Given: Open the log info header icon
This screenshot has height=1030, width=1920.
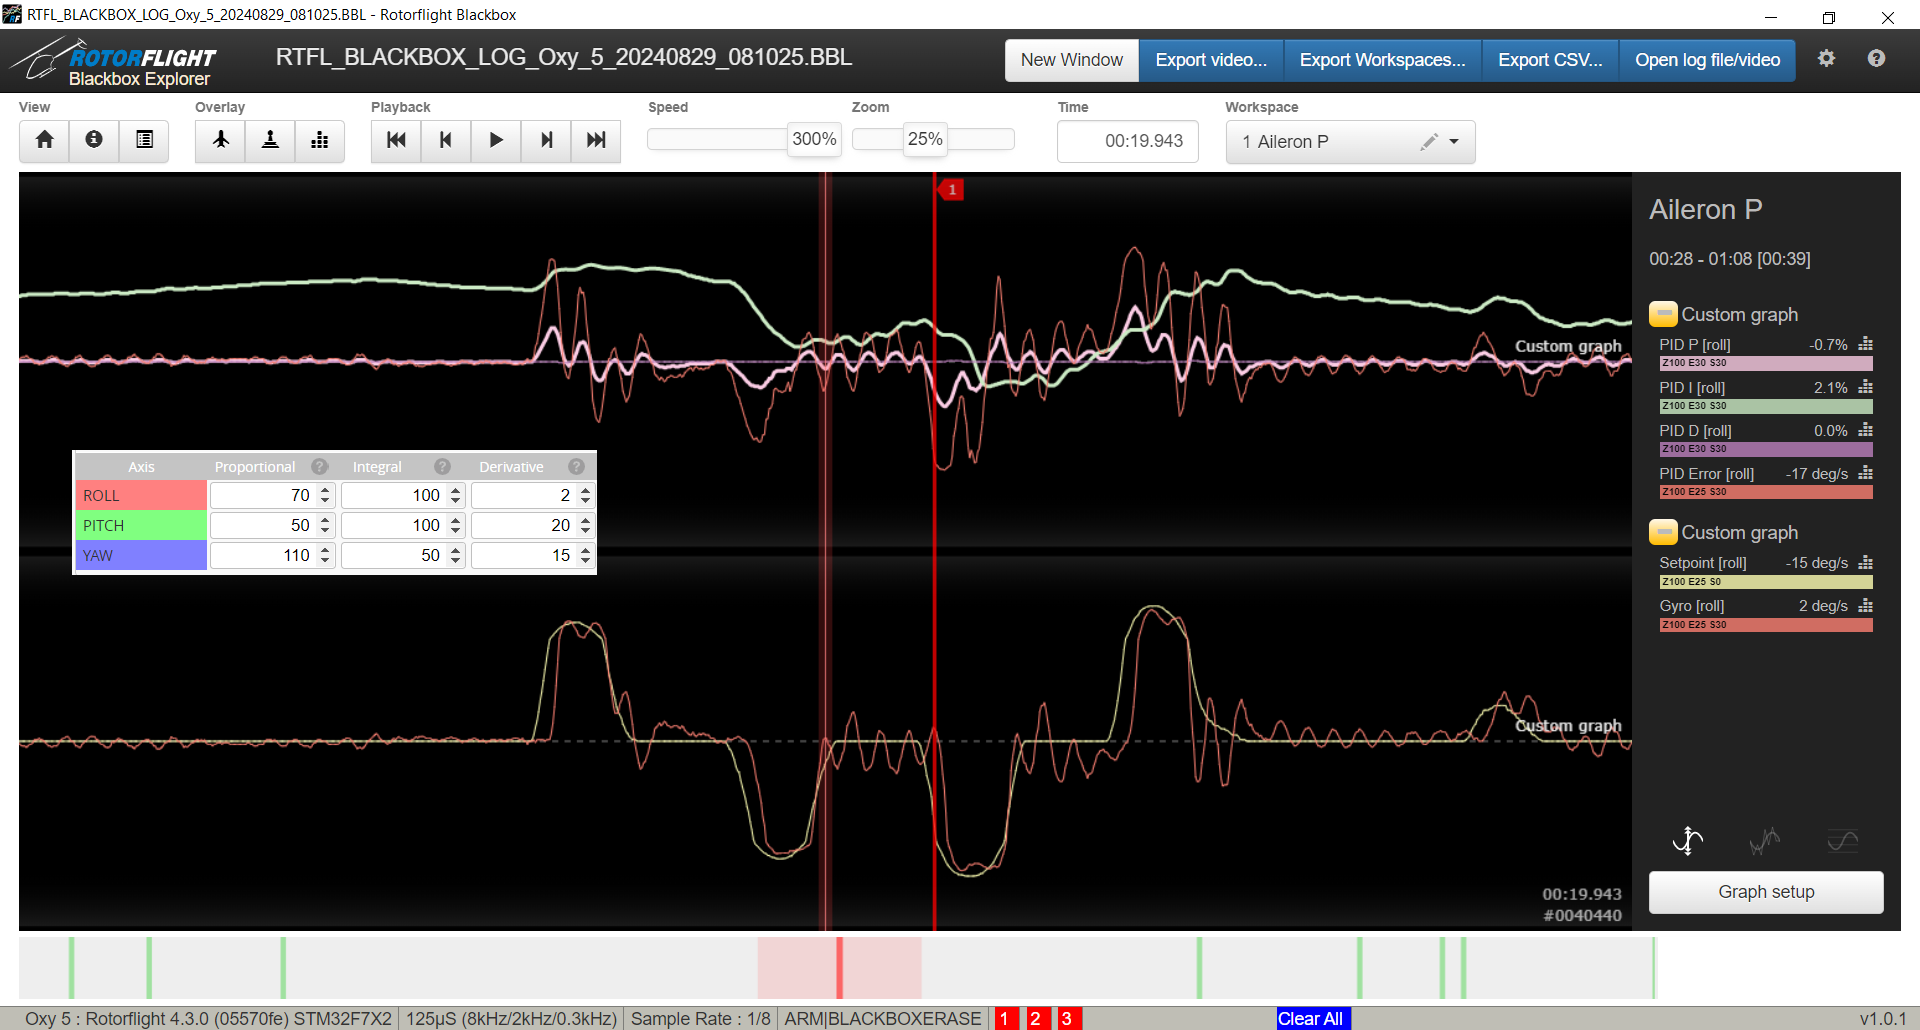Looking at the screenshot, I should [x=94, y=140].
